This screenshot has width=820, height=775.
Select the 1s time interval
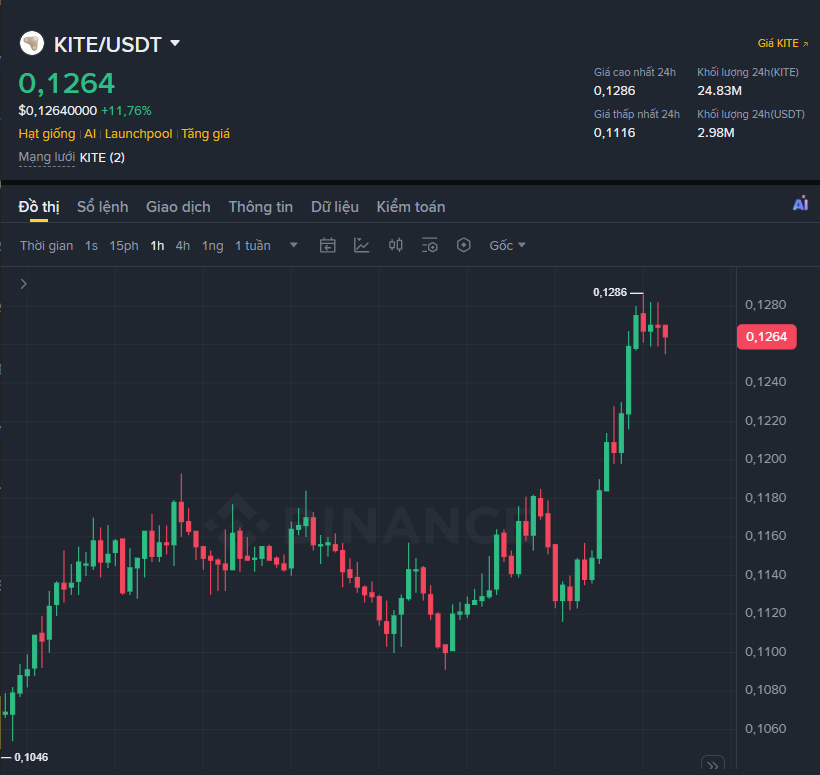pyautogui.click(x=92, y=246)
